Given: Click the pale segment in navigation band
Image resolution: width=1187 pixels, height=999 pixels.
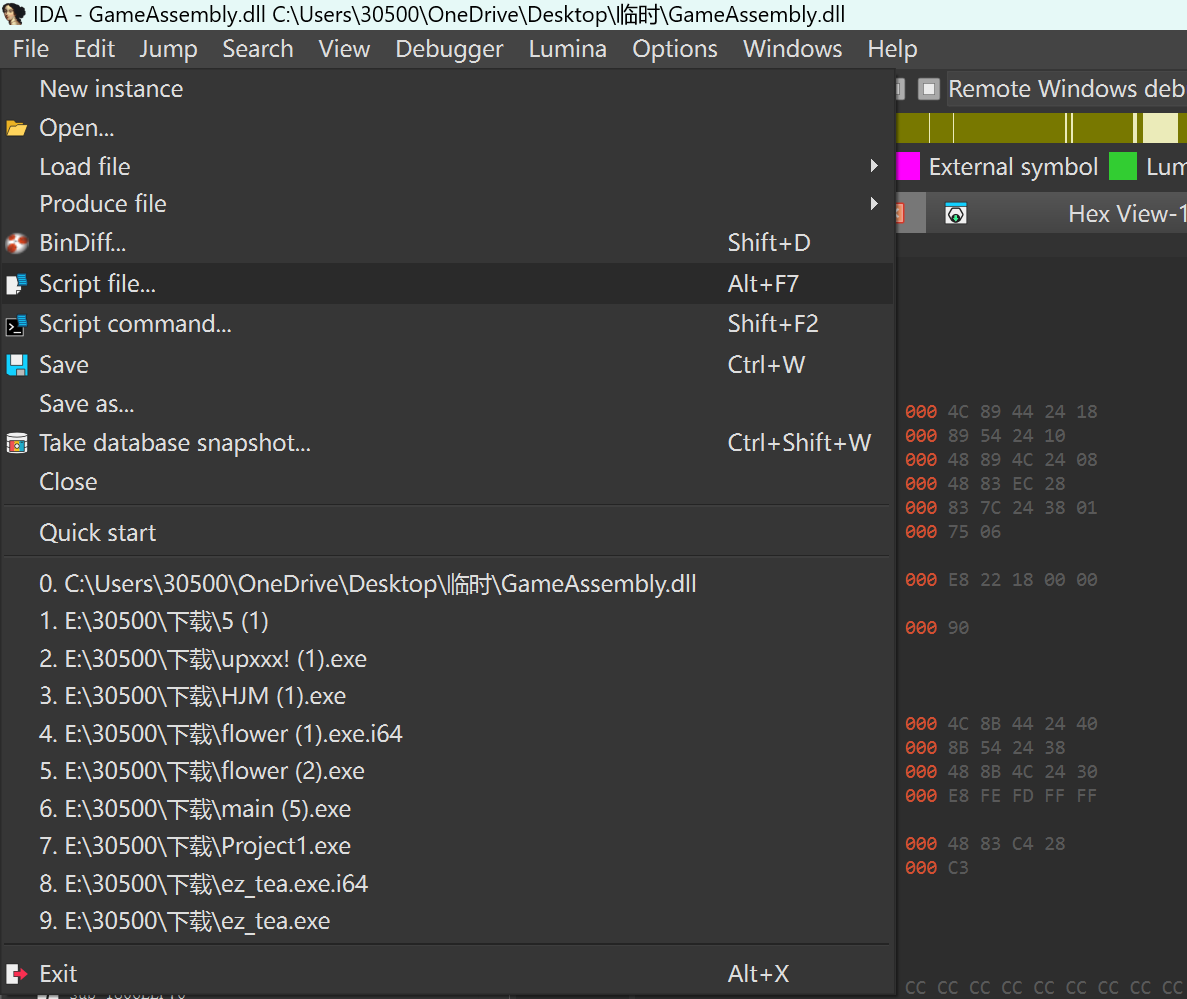Looking at the screenshot, I should (1161, 128).
